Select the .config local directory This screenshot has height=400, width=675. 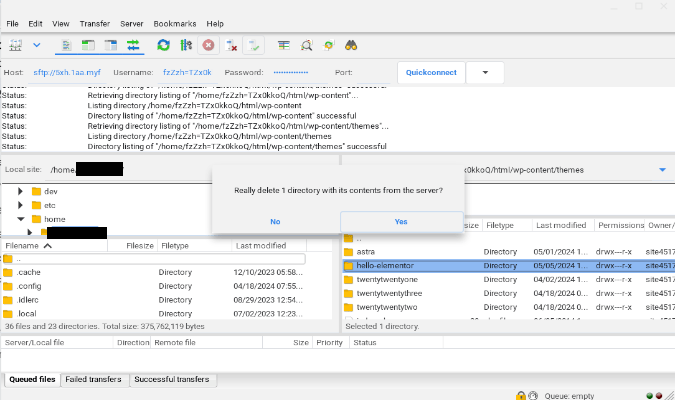(153, 286)
